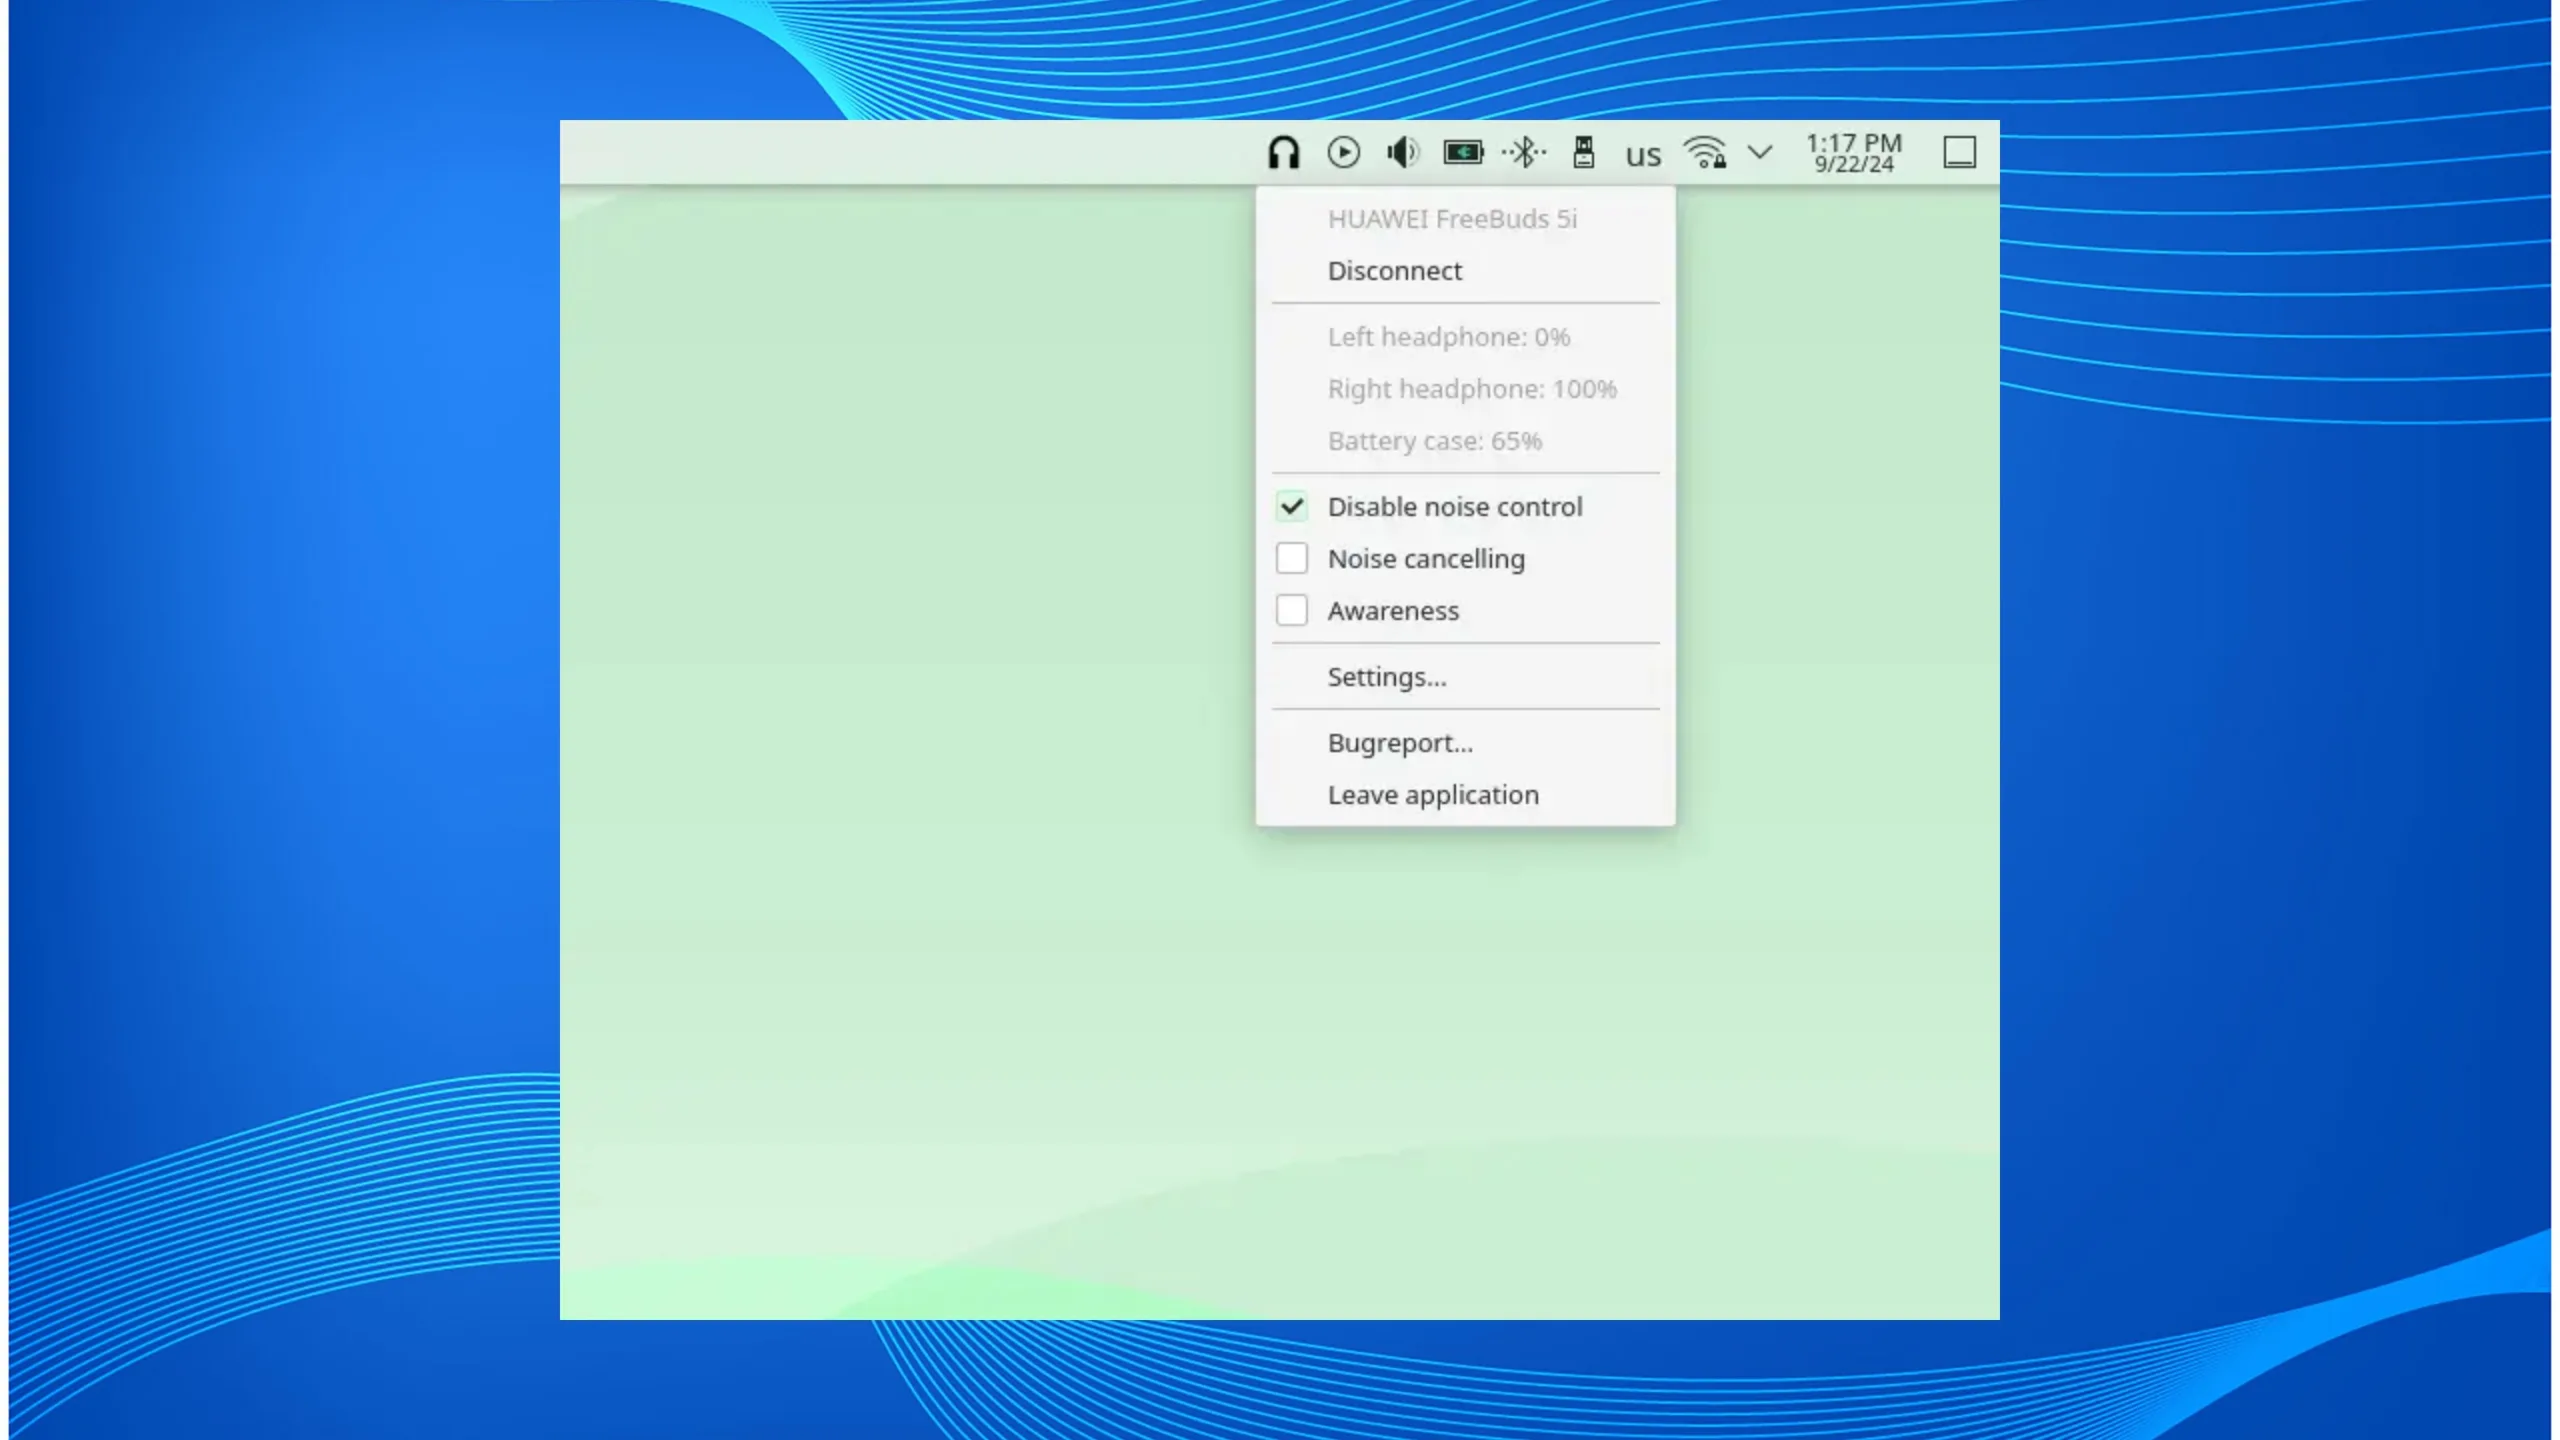Select Disconnect from the FreeBuds menu
This screenshot has width=2560, height=1440.
pyautogui.click(x=1465, y=271)
